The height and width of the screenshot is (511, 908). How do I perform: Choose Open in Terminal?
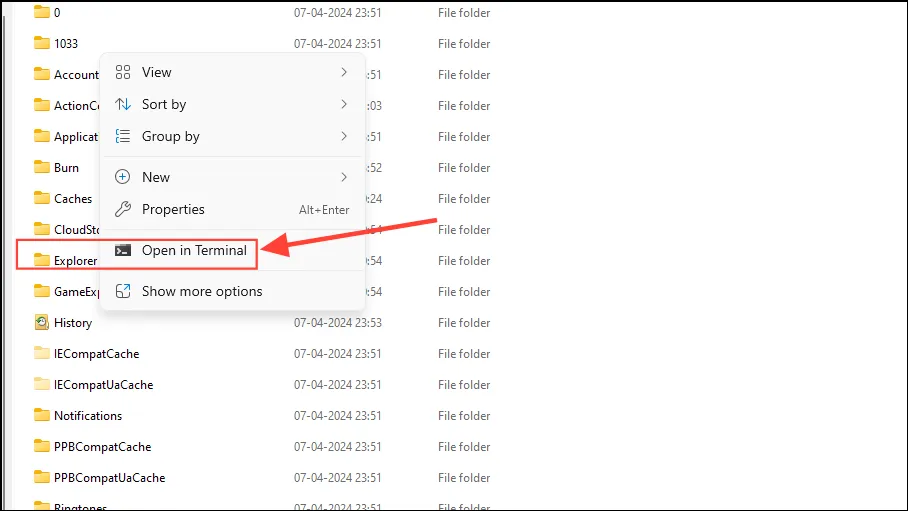[232, 250]
